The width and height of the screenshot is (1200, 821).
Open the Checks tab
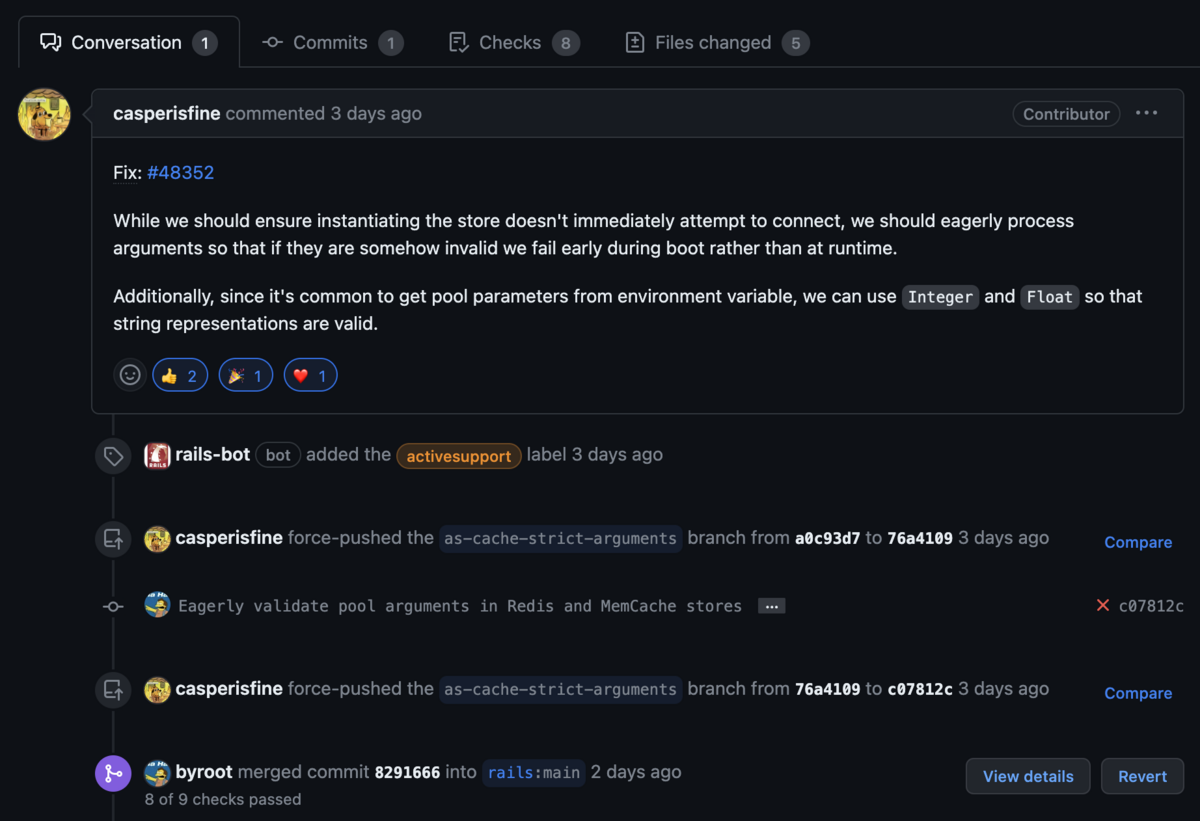[513, 42]
